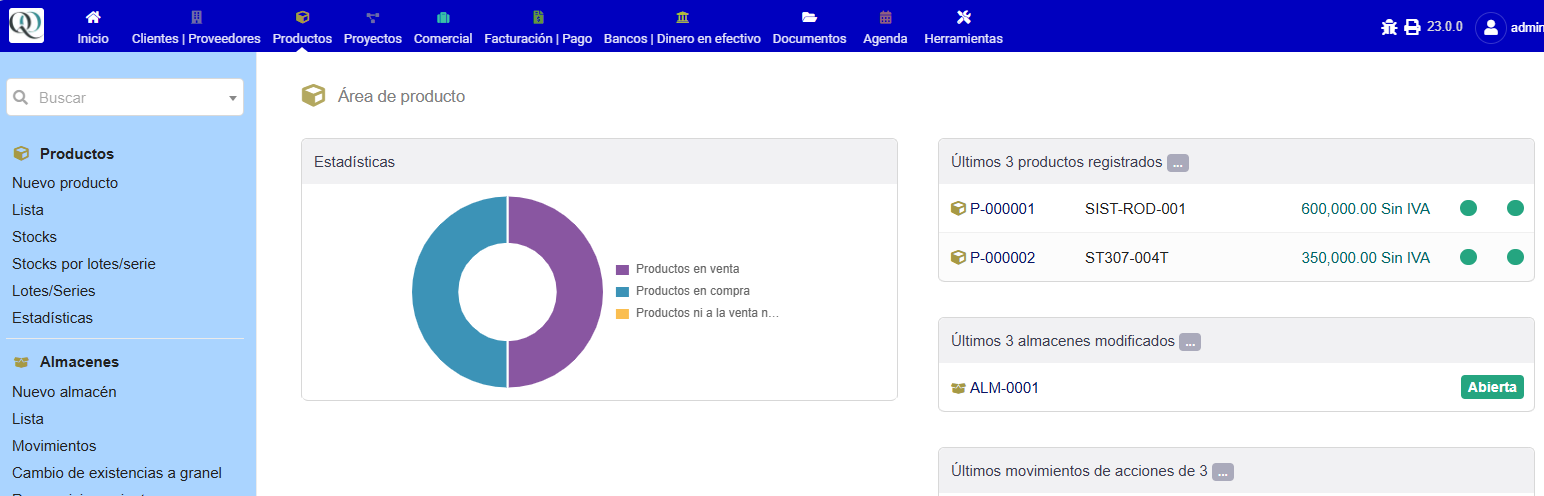Image resolution: width=1544 pixels, height=496 pixels.
Task: Toggle Productos en compra legend entry
Action: point(691,291)
